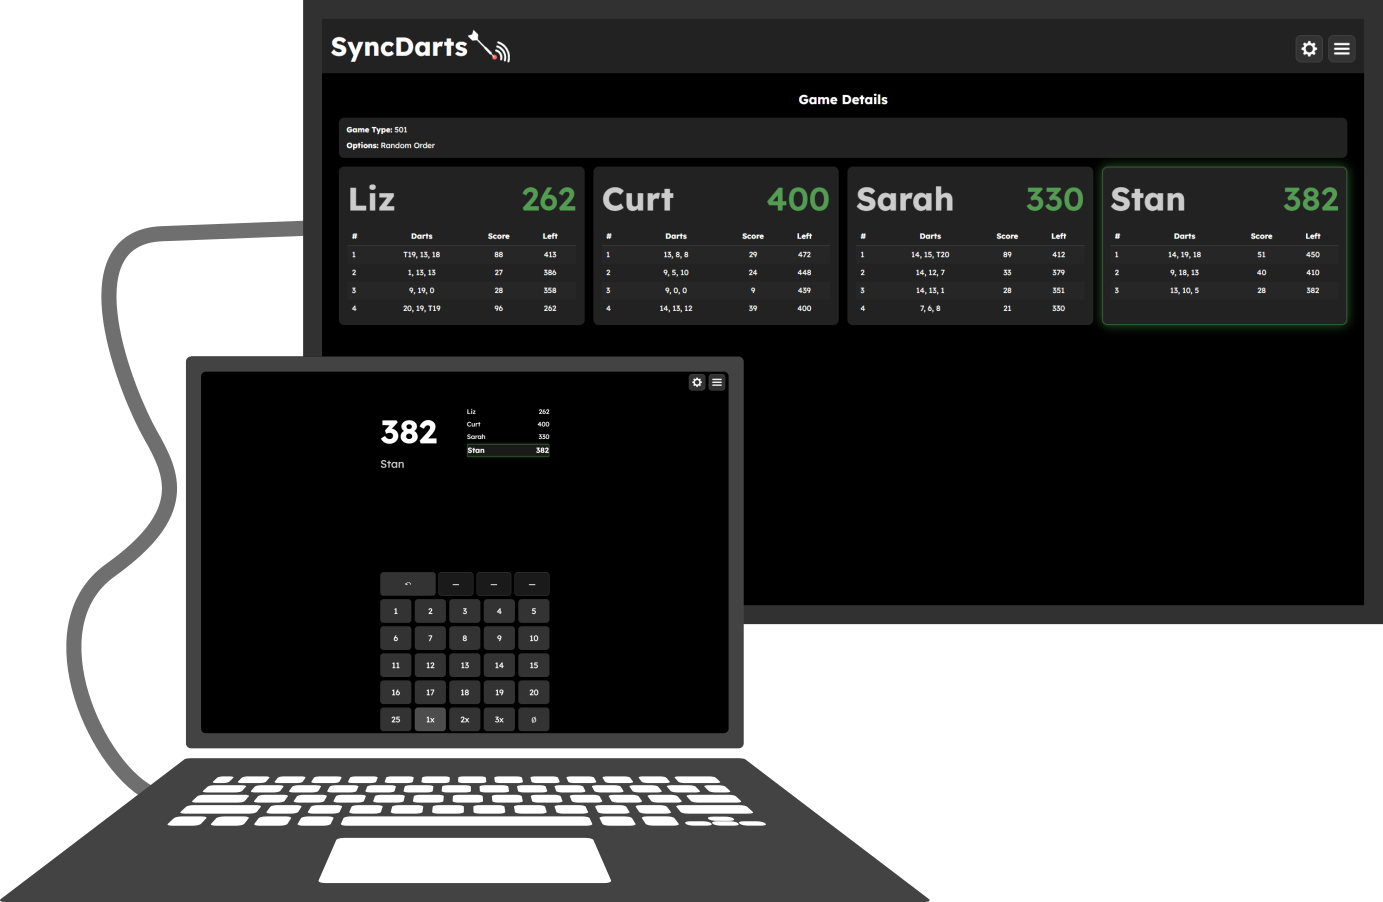Select the 1x single multiplier
The image size is (1383, 902).
430,719
